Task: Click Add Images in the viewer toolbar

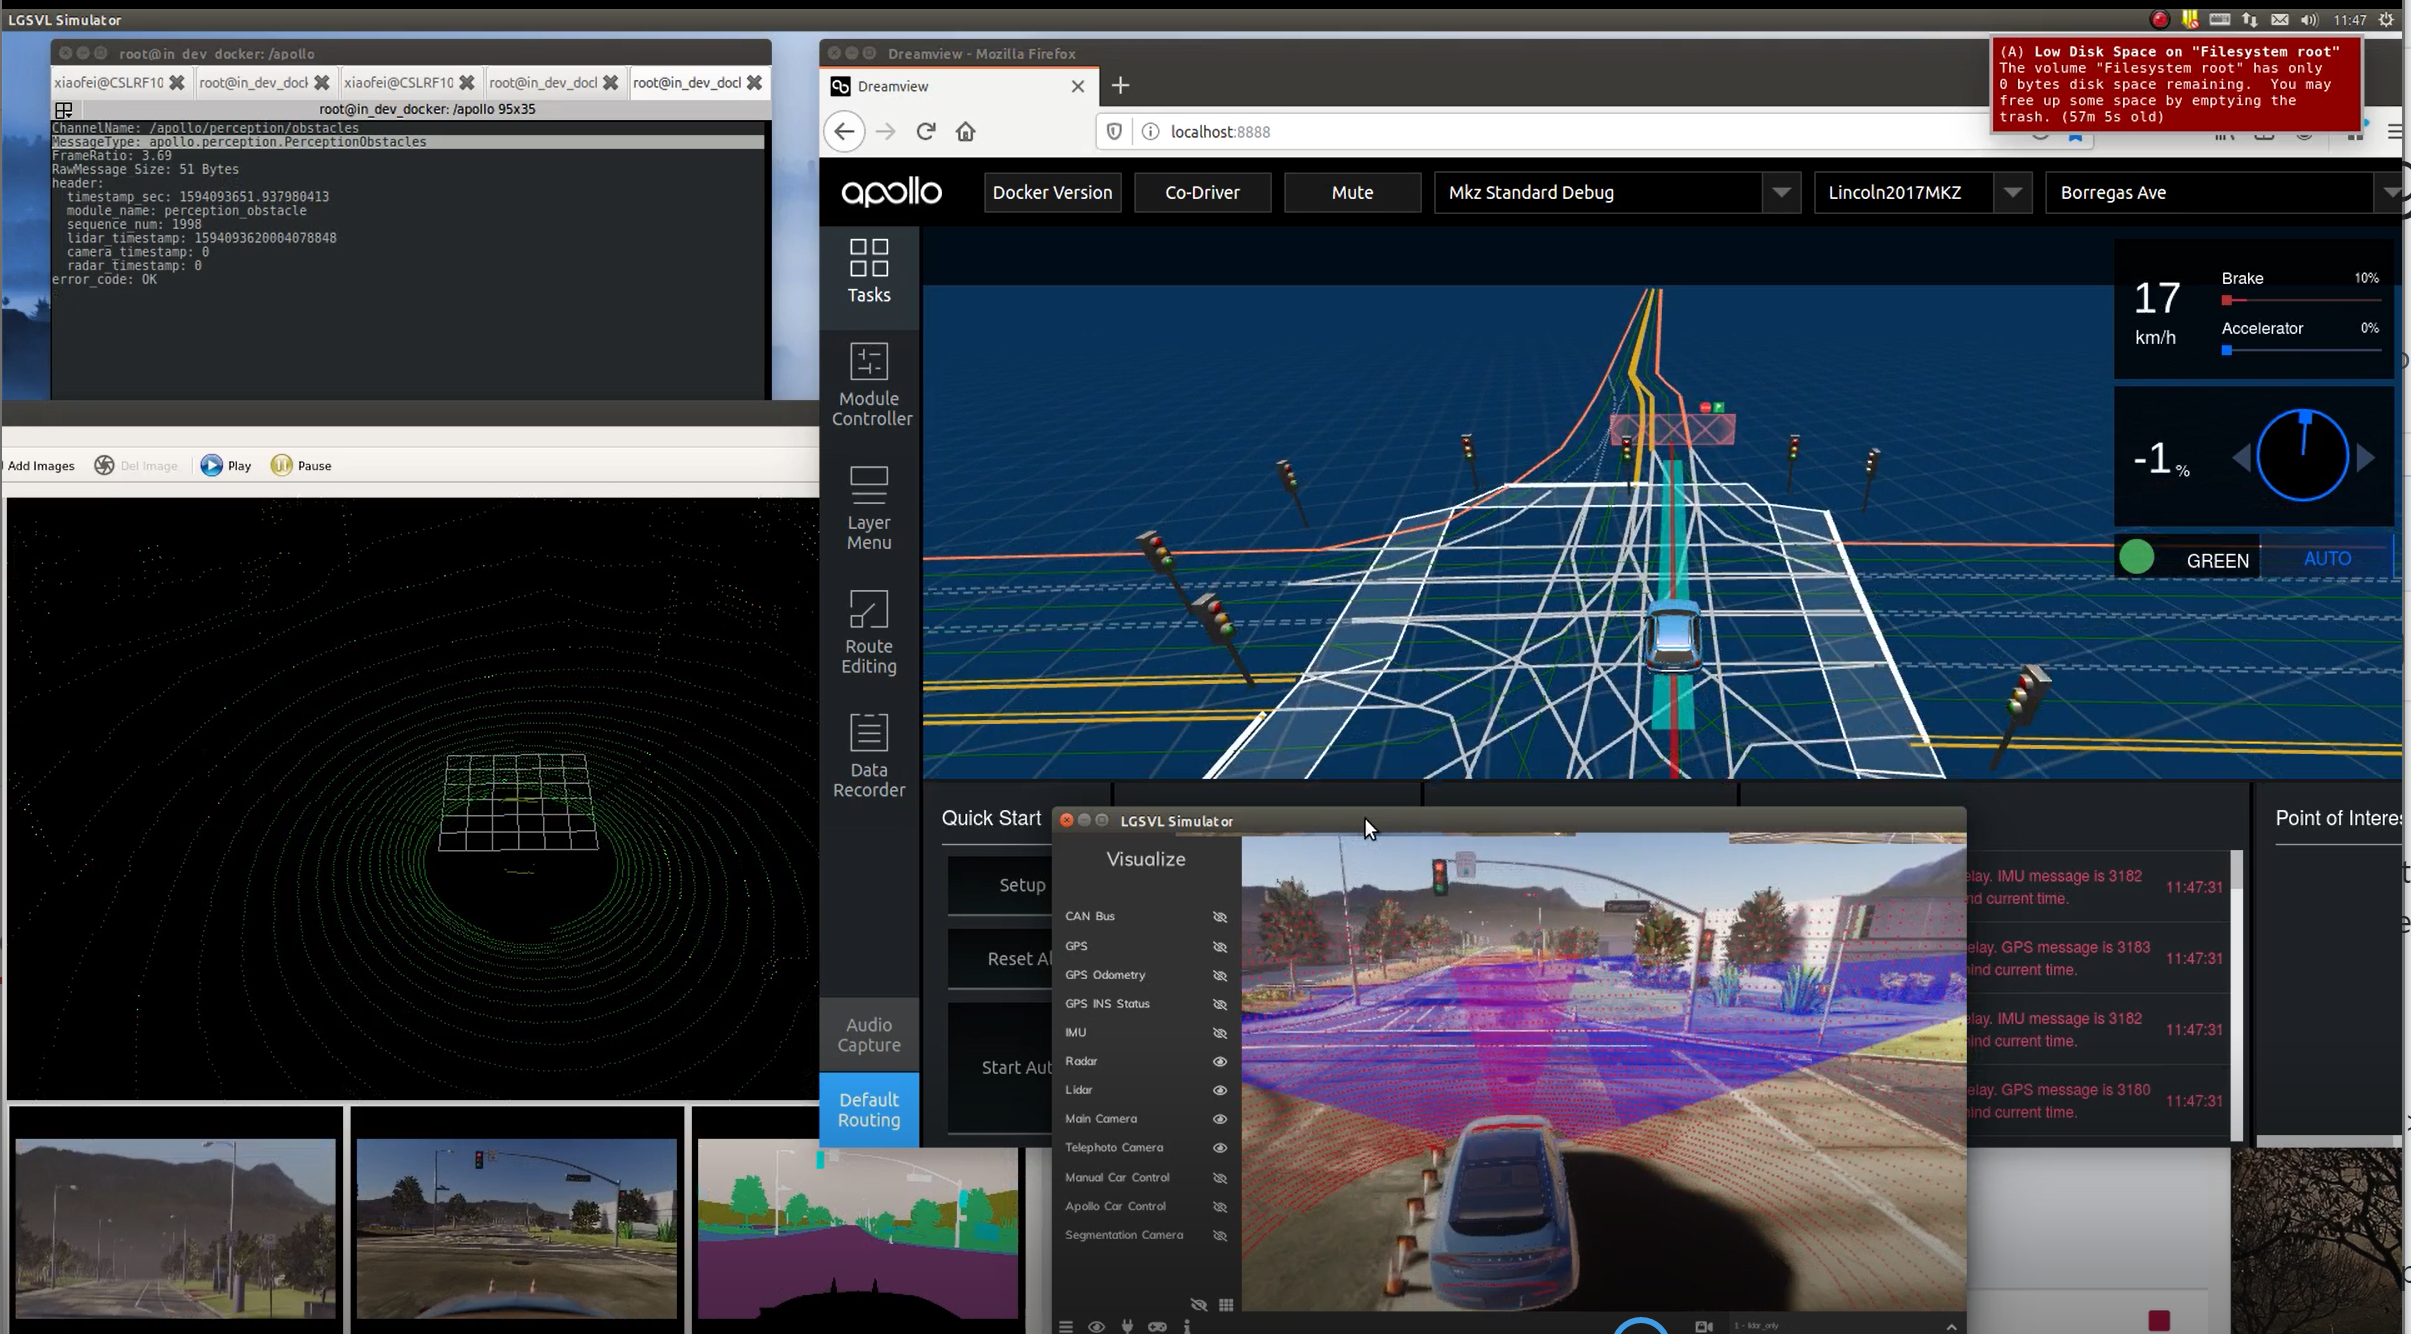Action: [41, 466]
